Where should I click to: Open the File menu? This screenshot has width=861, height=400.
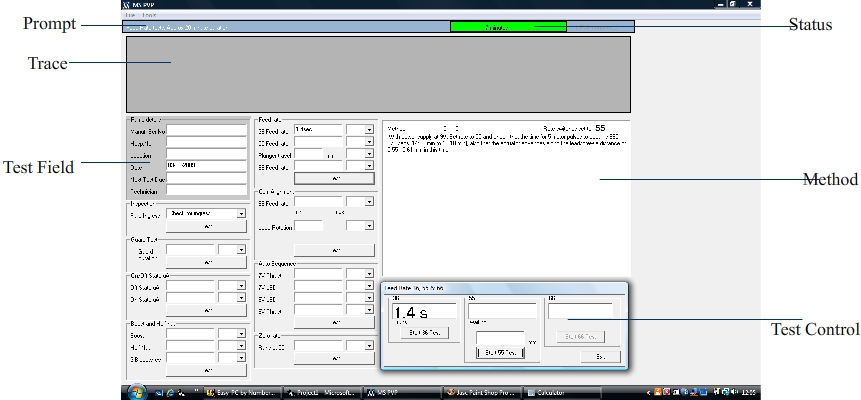tap(129, 16)
